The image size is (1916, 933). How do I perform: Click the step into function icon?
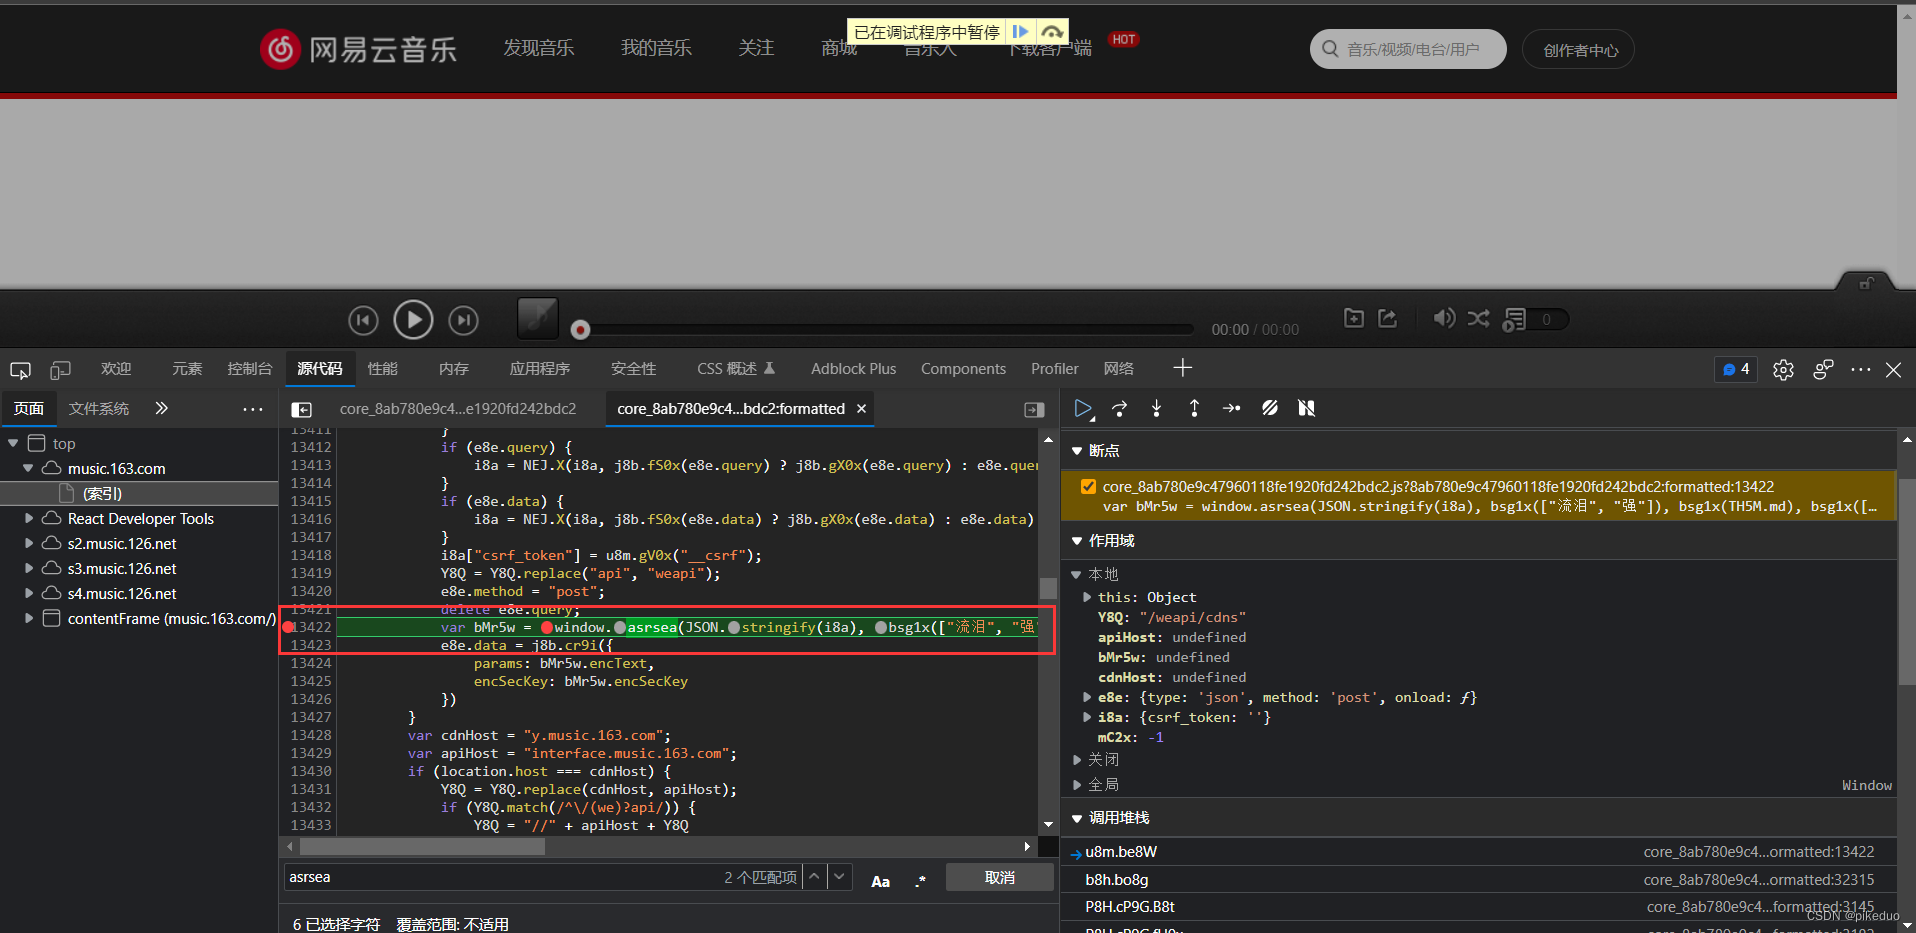pyautogui.click(x=1157, y=408)
